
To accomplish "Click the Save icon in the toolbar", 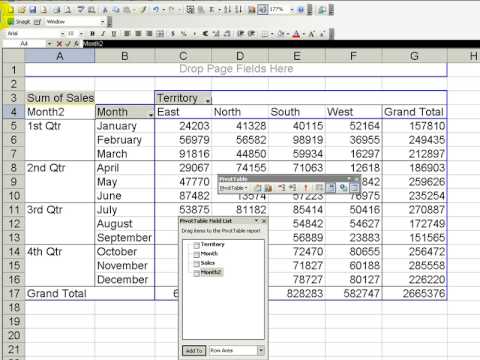I will point(33,10).
